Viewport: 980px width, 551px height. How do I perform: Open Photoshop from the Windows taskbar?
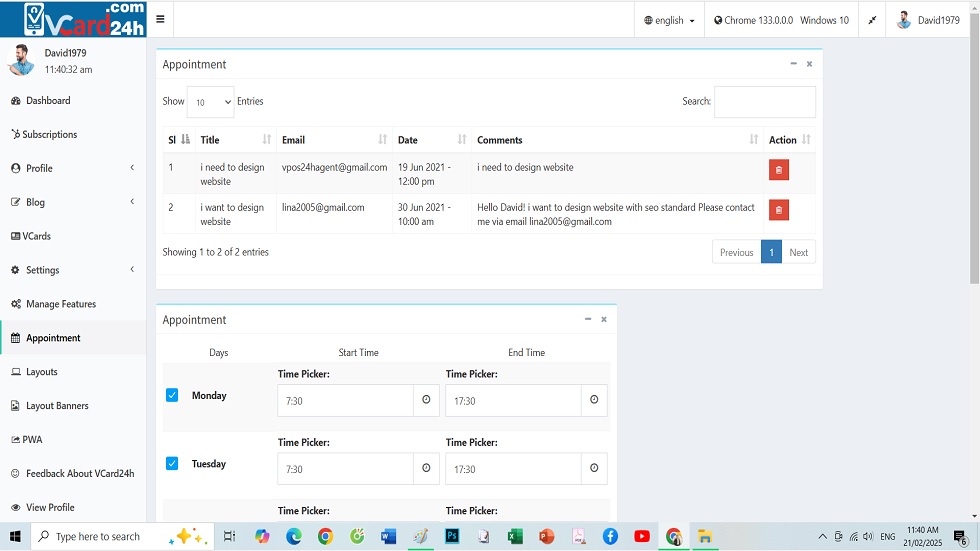[x=452, y=537]
